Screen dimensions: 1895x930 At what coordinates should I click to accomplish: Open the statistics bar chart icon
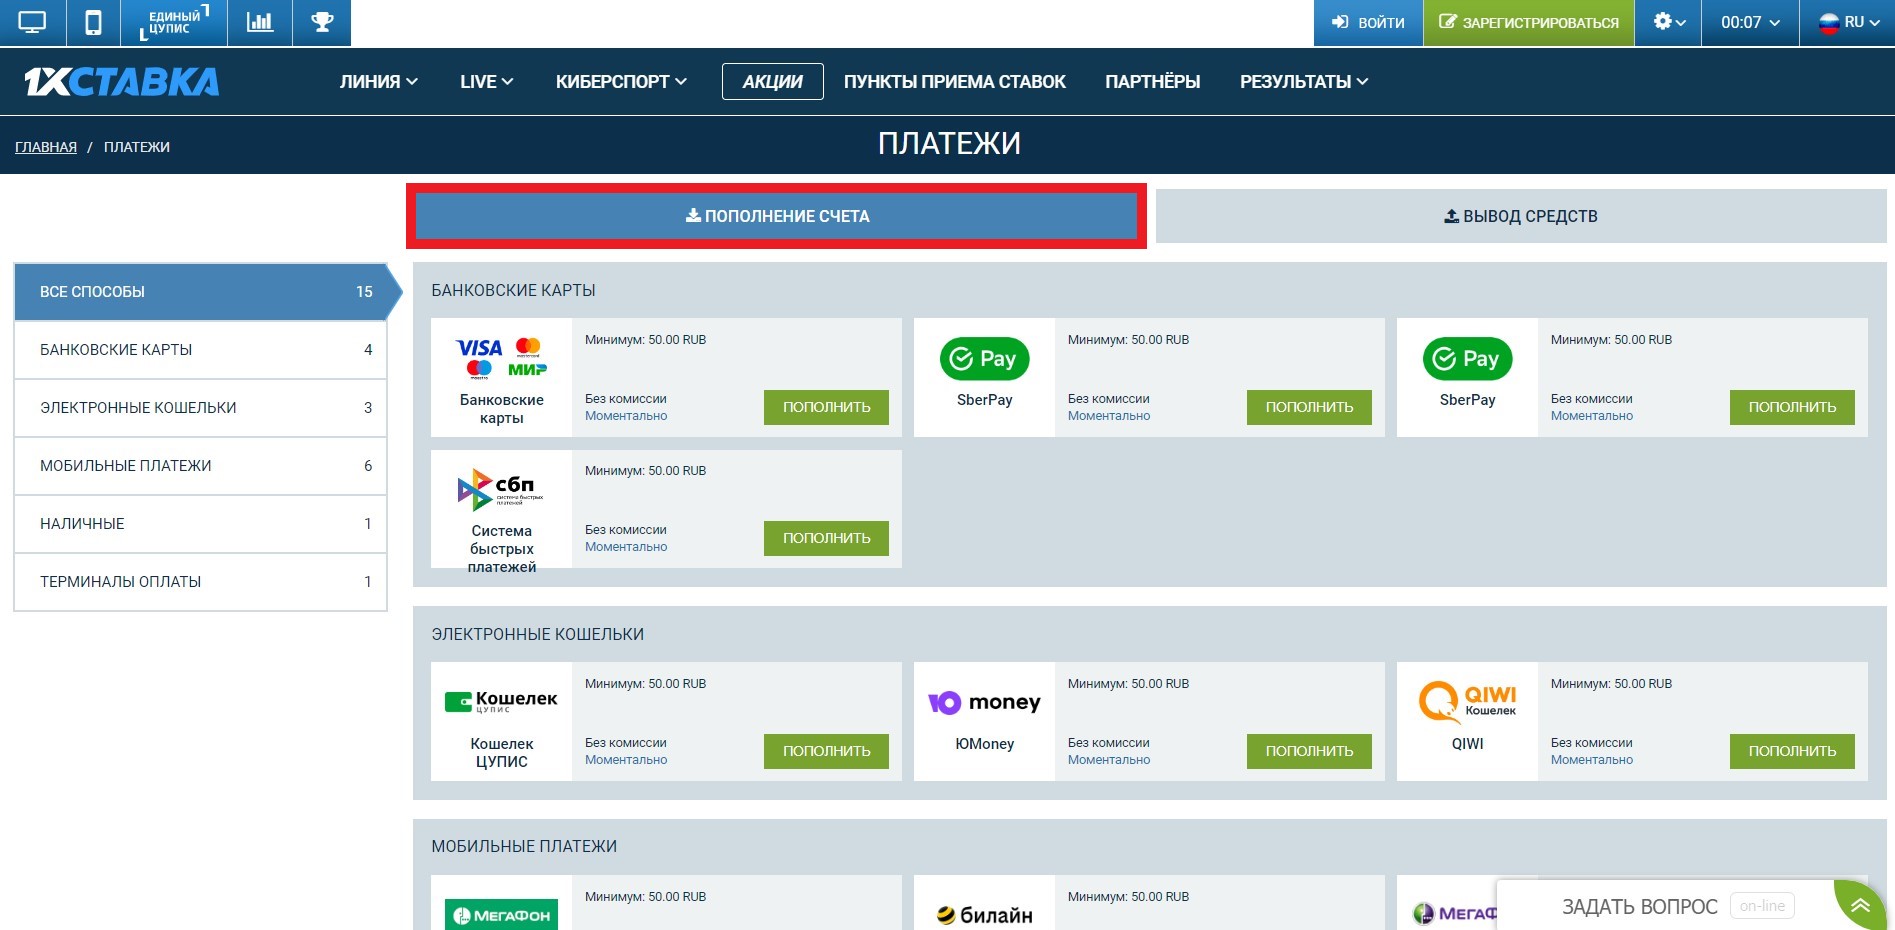pos(260,22)
